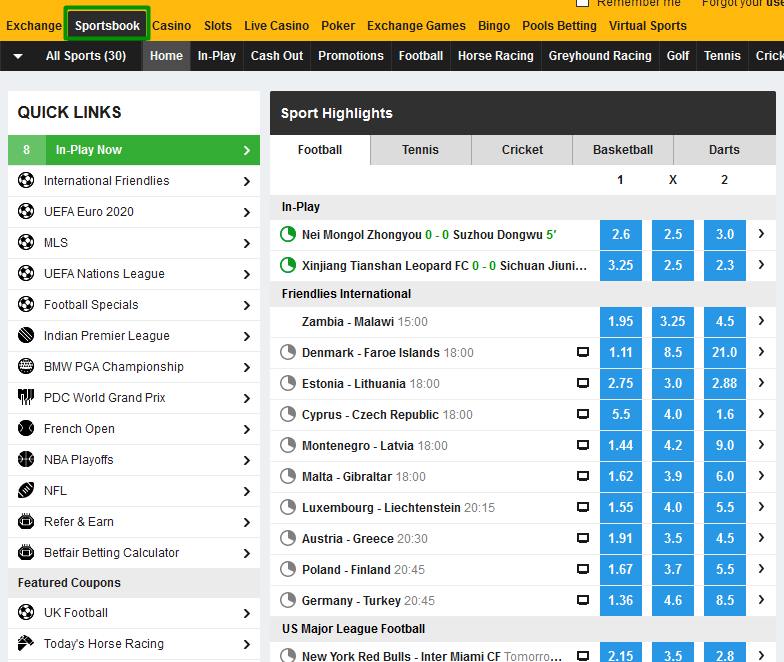Click the American football icon beside NFL
The image size is (784, 662).
(26, 491)
